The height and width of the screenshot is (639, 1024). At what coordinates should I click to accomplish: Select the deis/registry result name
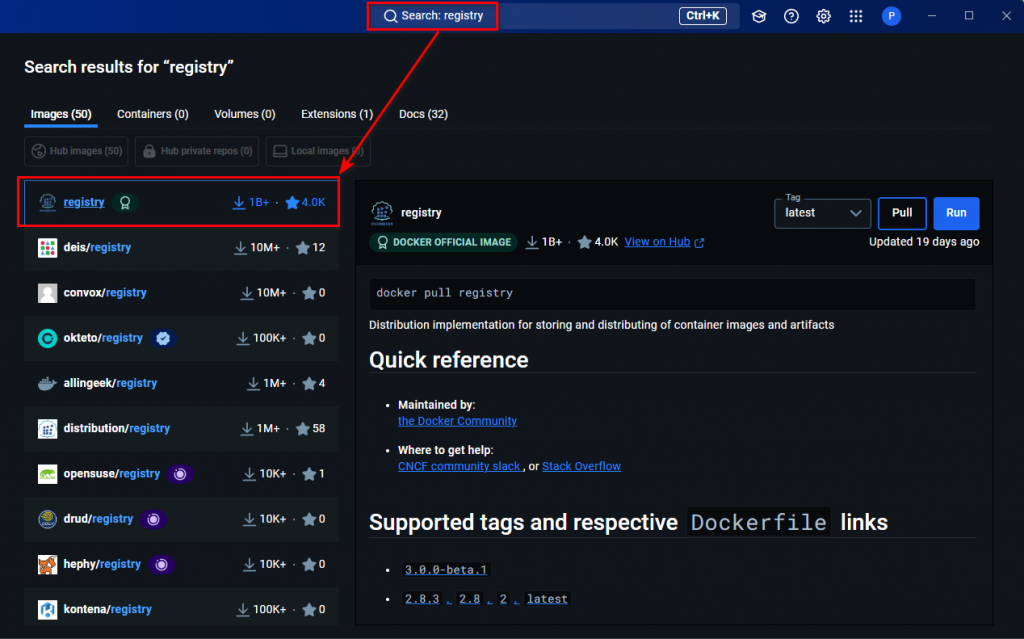pos(97,248)
